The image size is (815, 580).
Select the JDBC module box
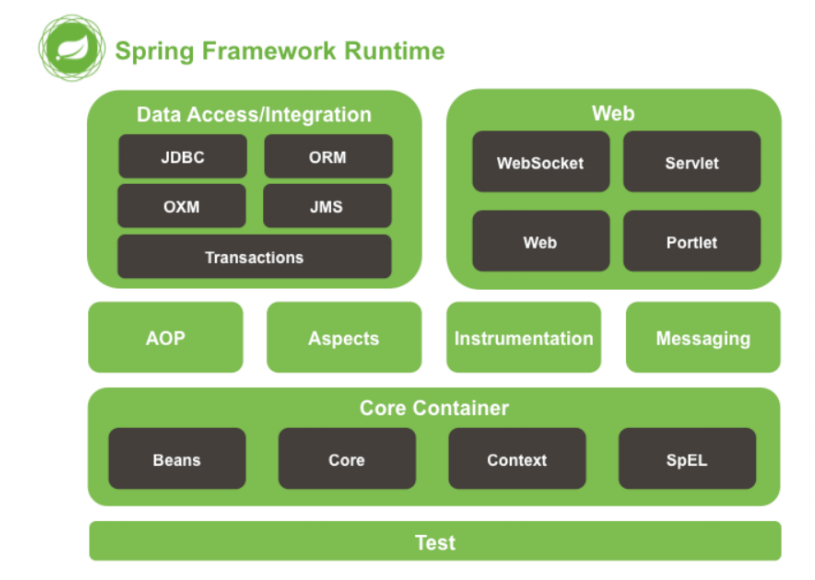coord(182,156)
